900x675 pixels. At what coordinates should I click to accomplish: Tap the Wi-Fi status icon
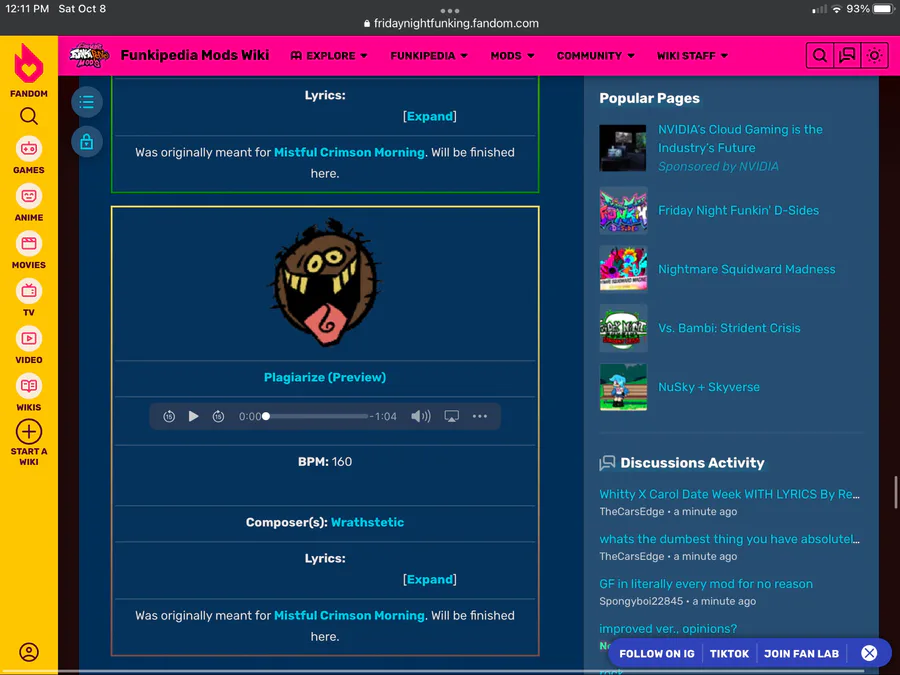[836, 9]
